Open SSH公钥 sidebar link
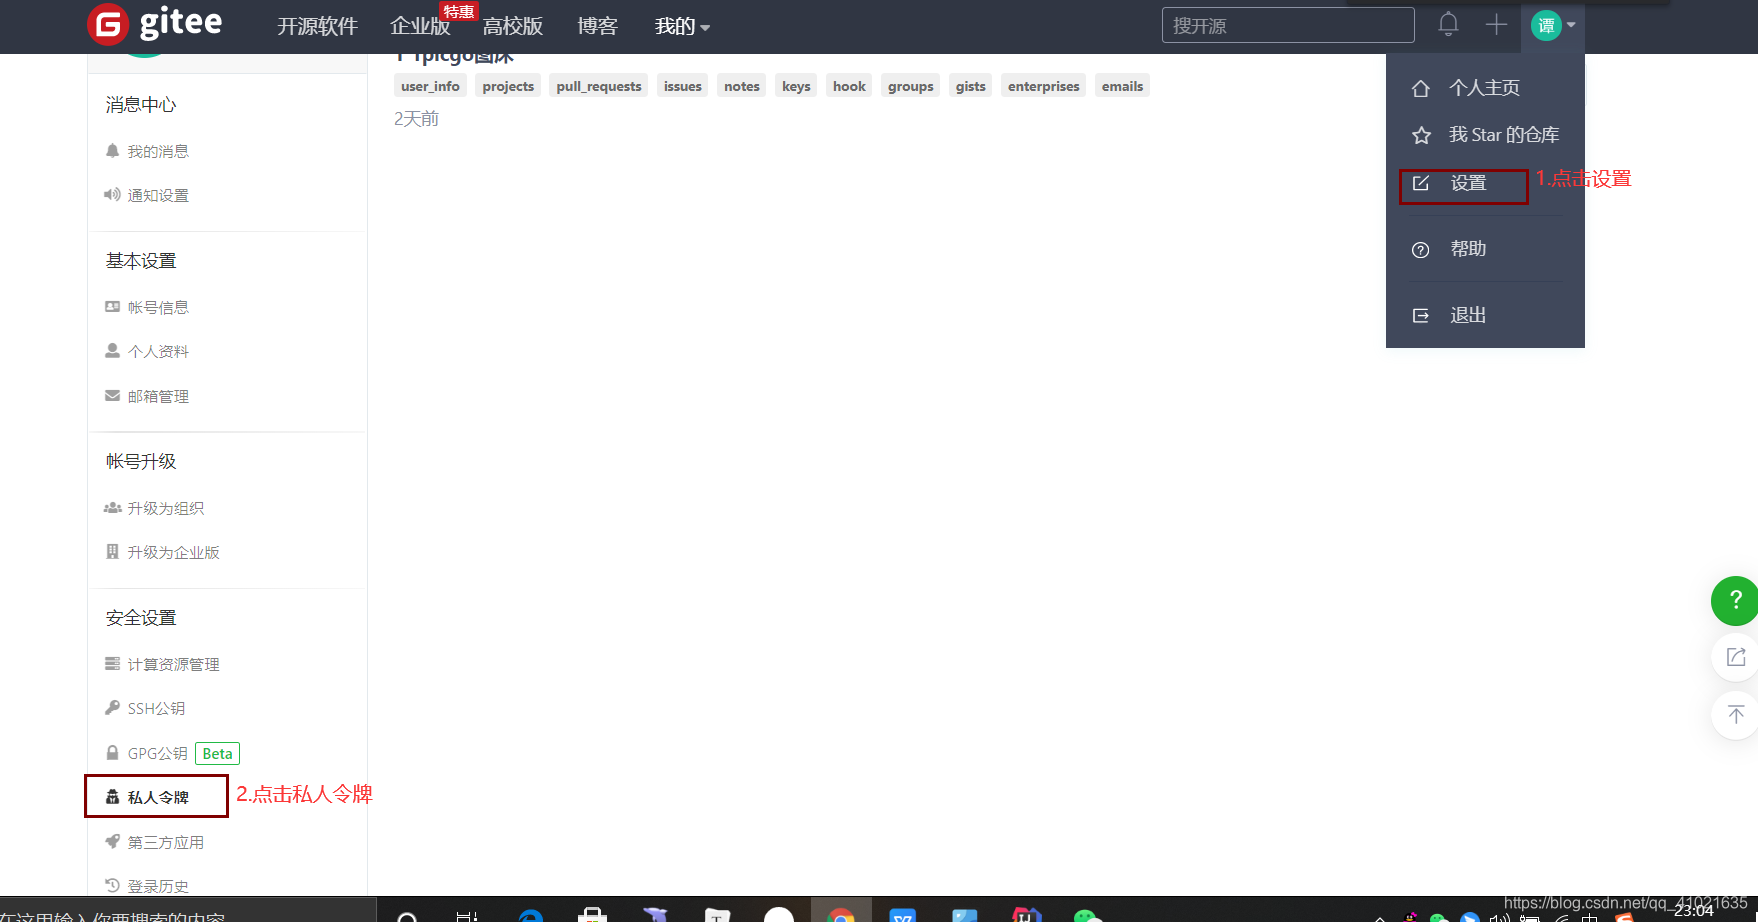 (x=156, y=709)
